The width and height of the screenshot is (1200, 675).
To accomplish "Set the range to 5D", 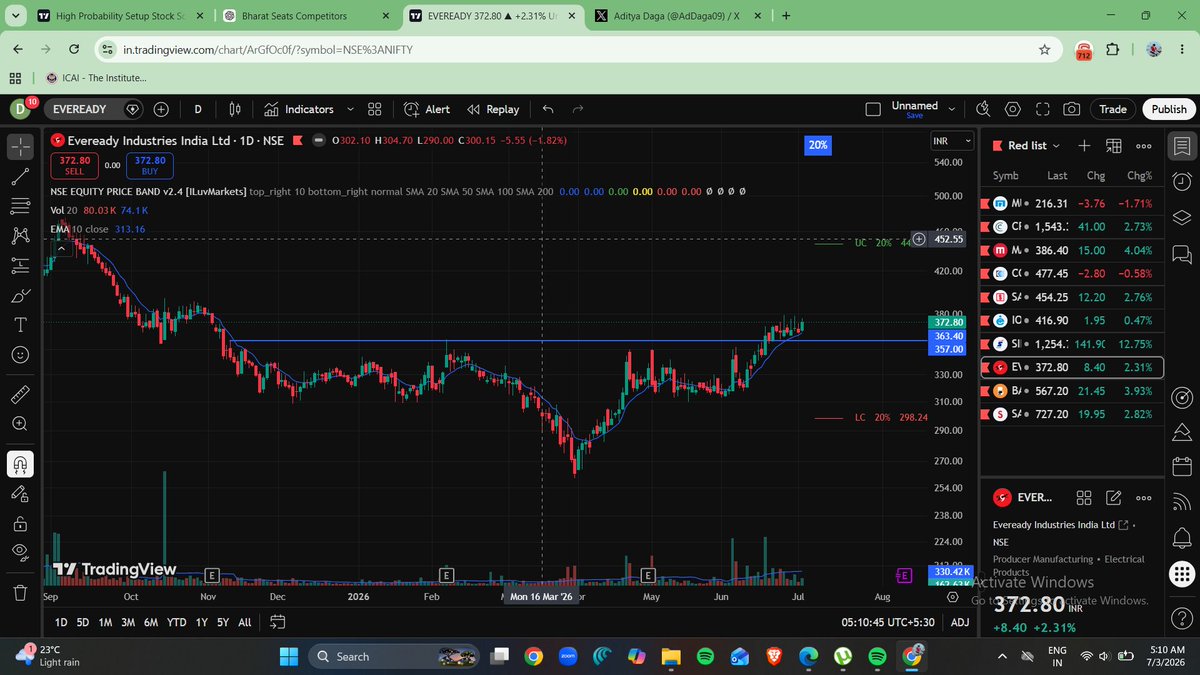I will (x=83, y=622).
